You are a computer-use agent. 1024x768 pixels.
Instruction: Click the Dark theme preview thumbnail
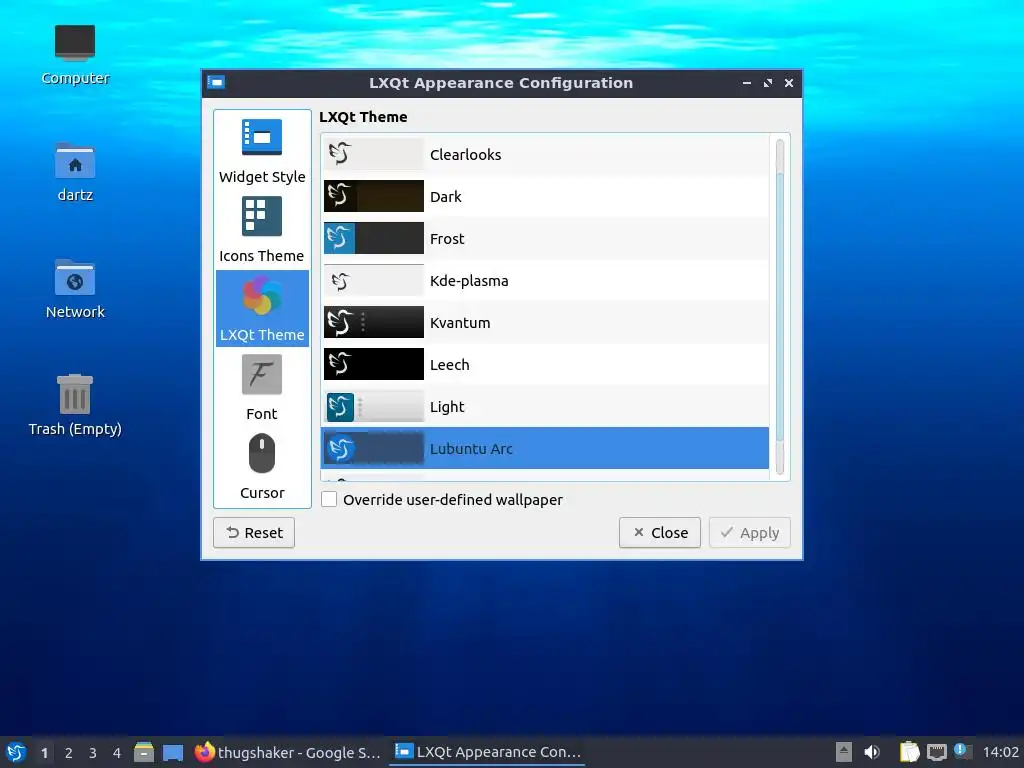click(x=374, y=196)
